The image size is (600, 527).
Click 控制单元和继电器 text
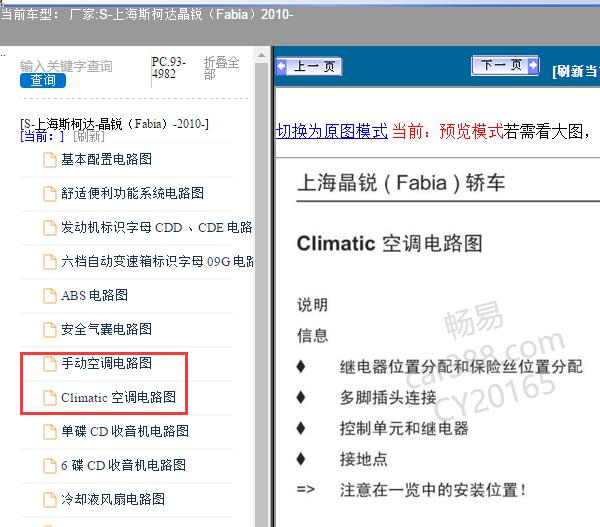point(404,428)
